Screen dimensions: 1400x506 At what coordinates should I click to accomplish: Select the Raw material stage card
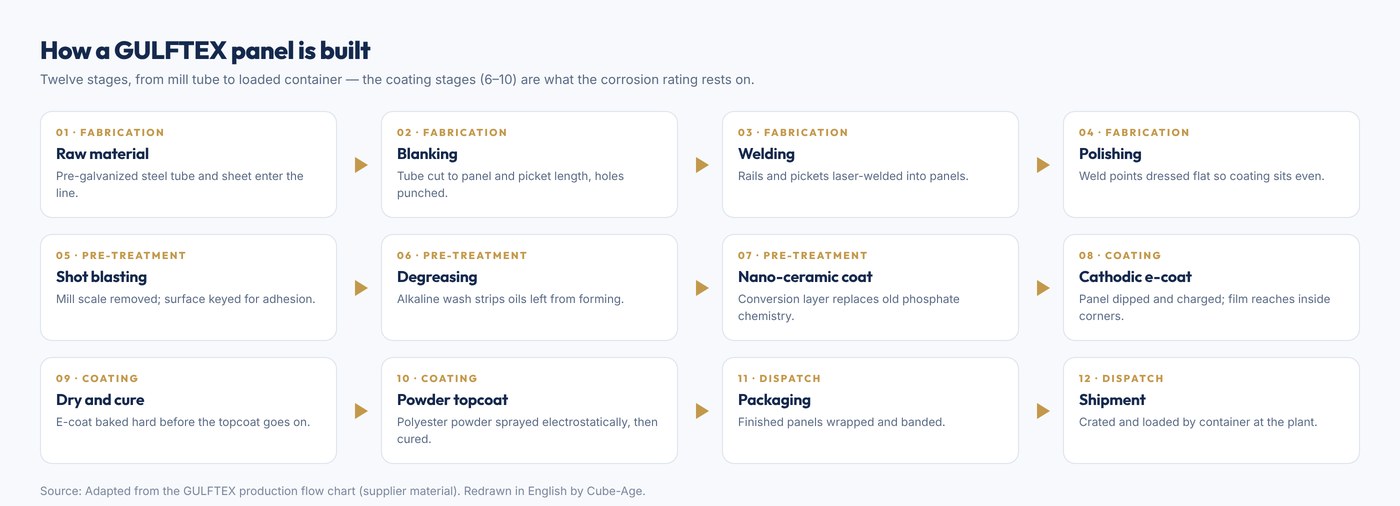(188, 164)
